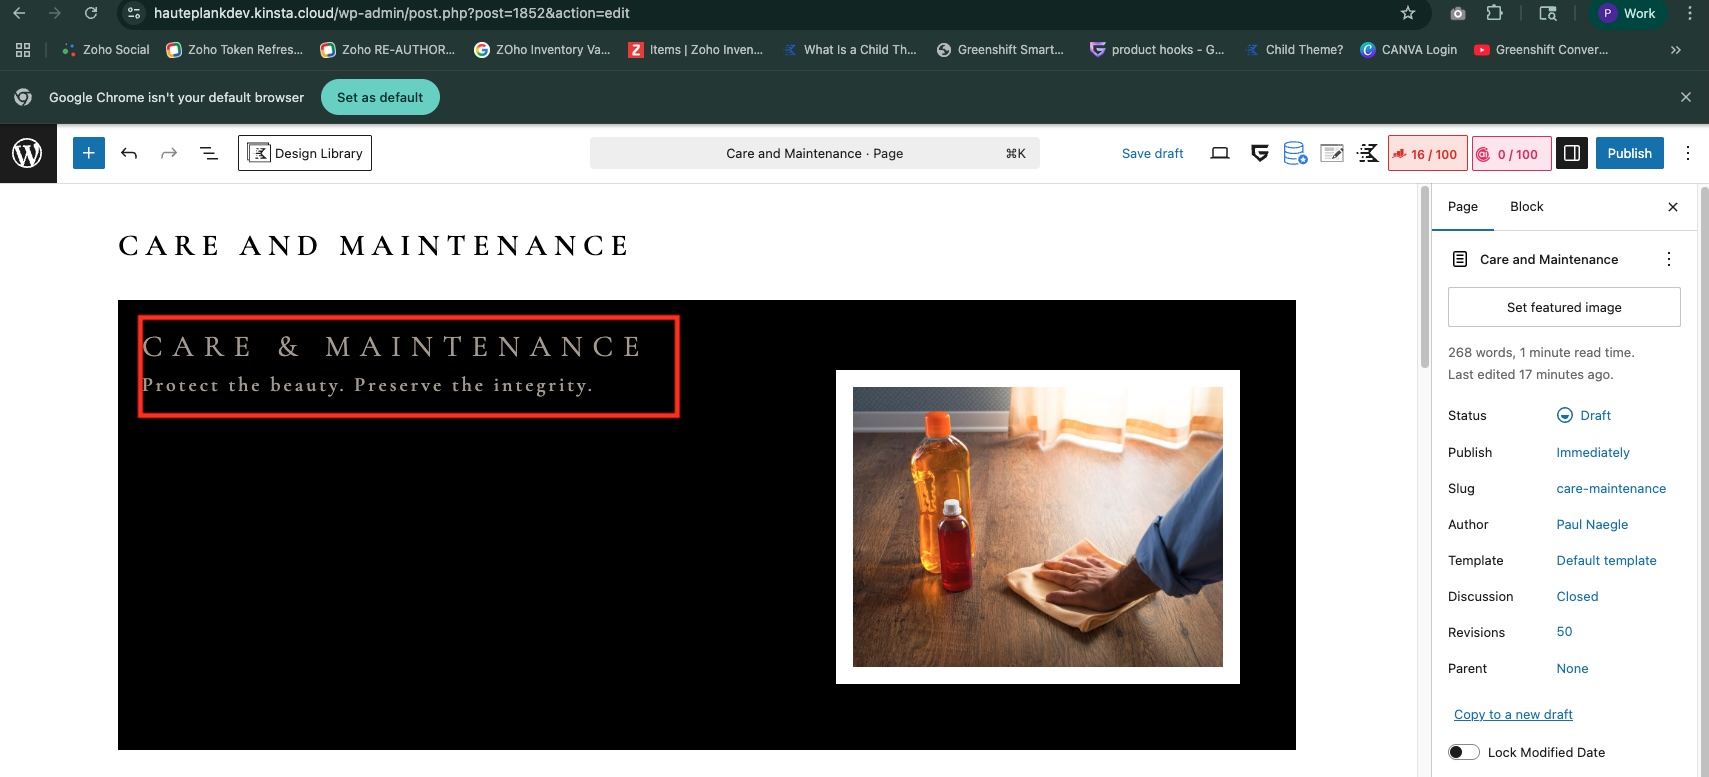Publish the page
The width and height of the screenshot is (1709, 777).
(x=1629, y=153)
